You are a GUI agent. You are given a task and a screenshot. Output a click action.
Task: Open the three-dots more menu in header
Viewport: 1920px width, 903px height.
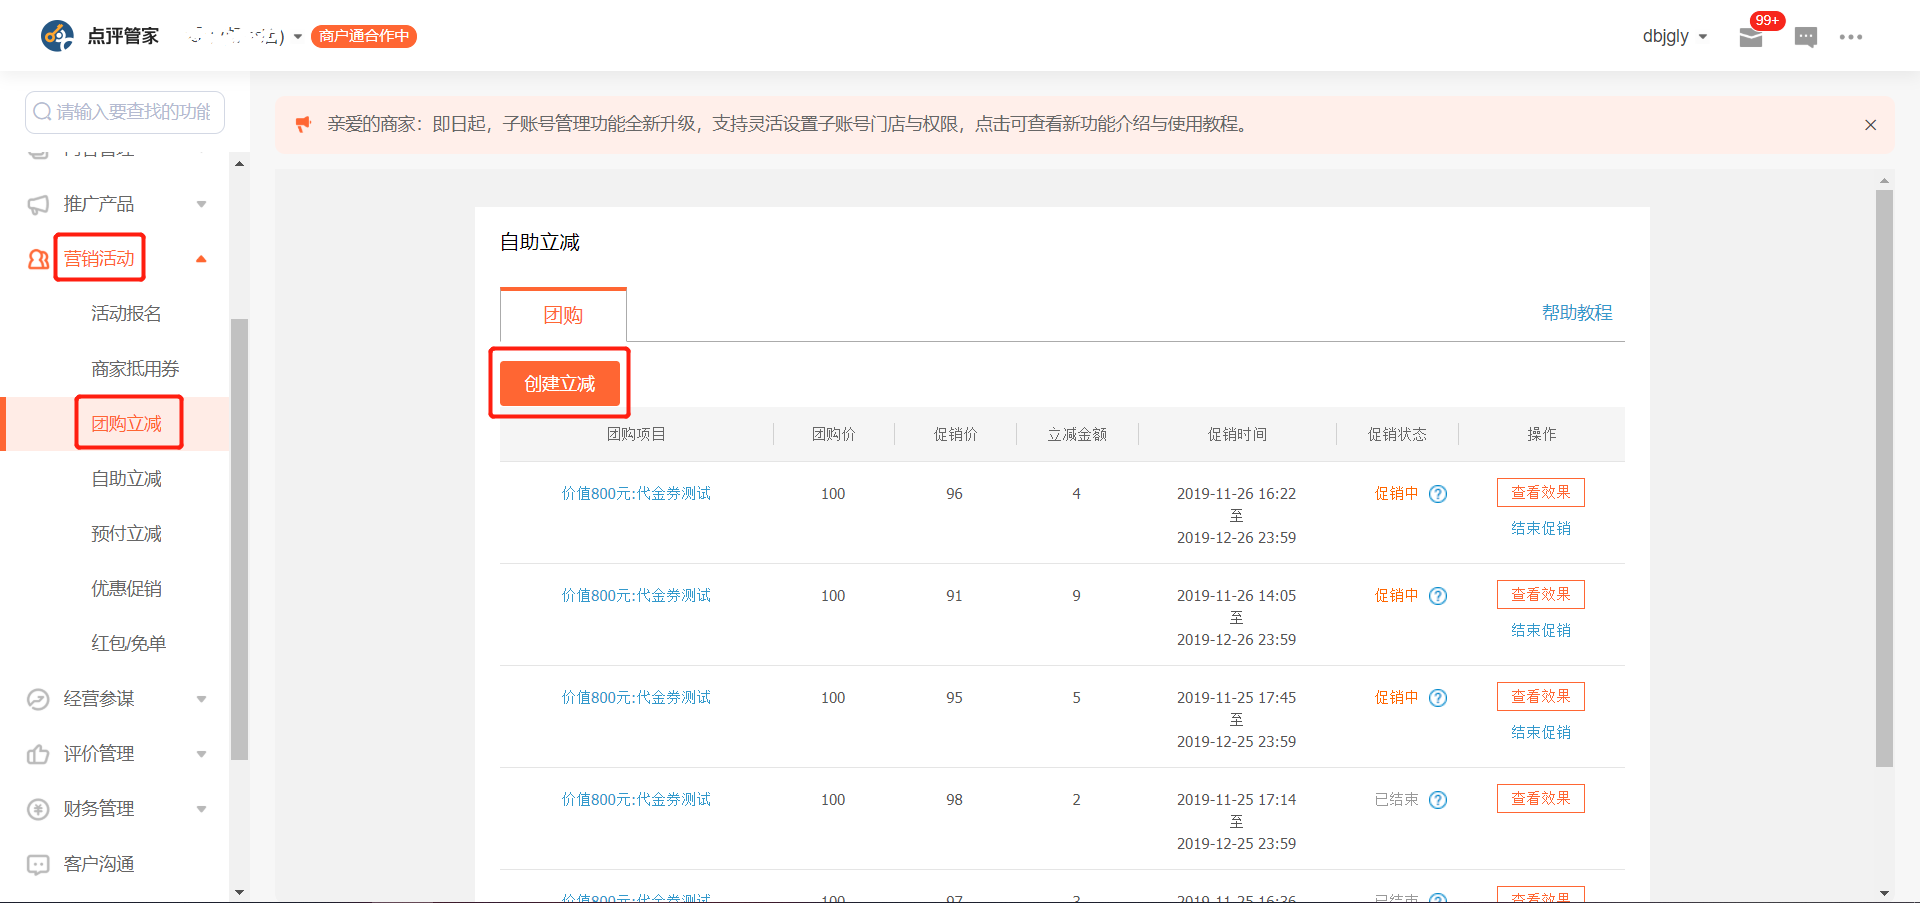pos(1851,37)
